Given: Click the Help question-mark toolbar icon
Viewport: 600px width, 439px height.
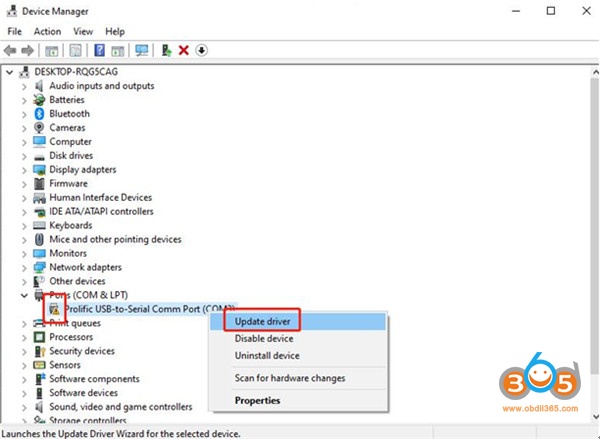Looking at the screenshot, I should pyautogui.click(x=100, y=50).
